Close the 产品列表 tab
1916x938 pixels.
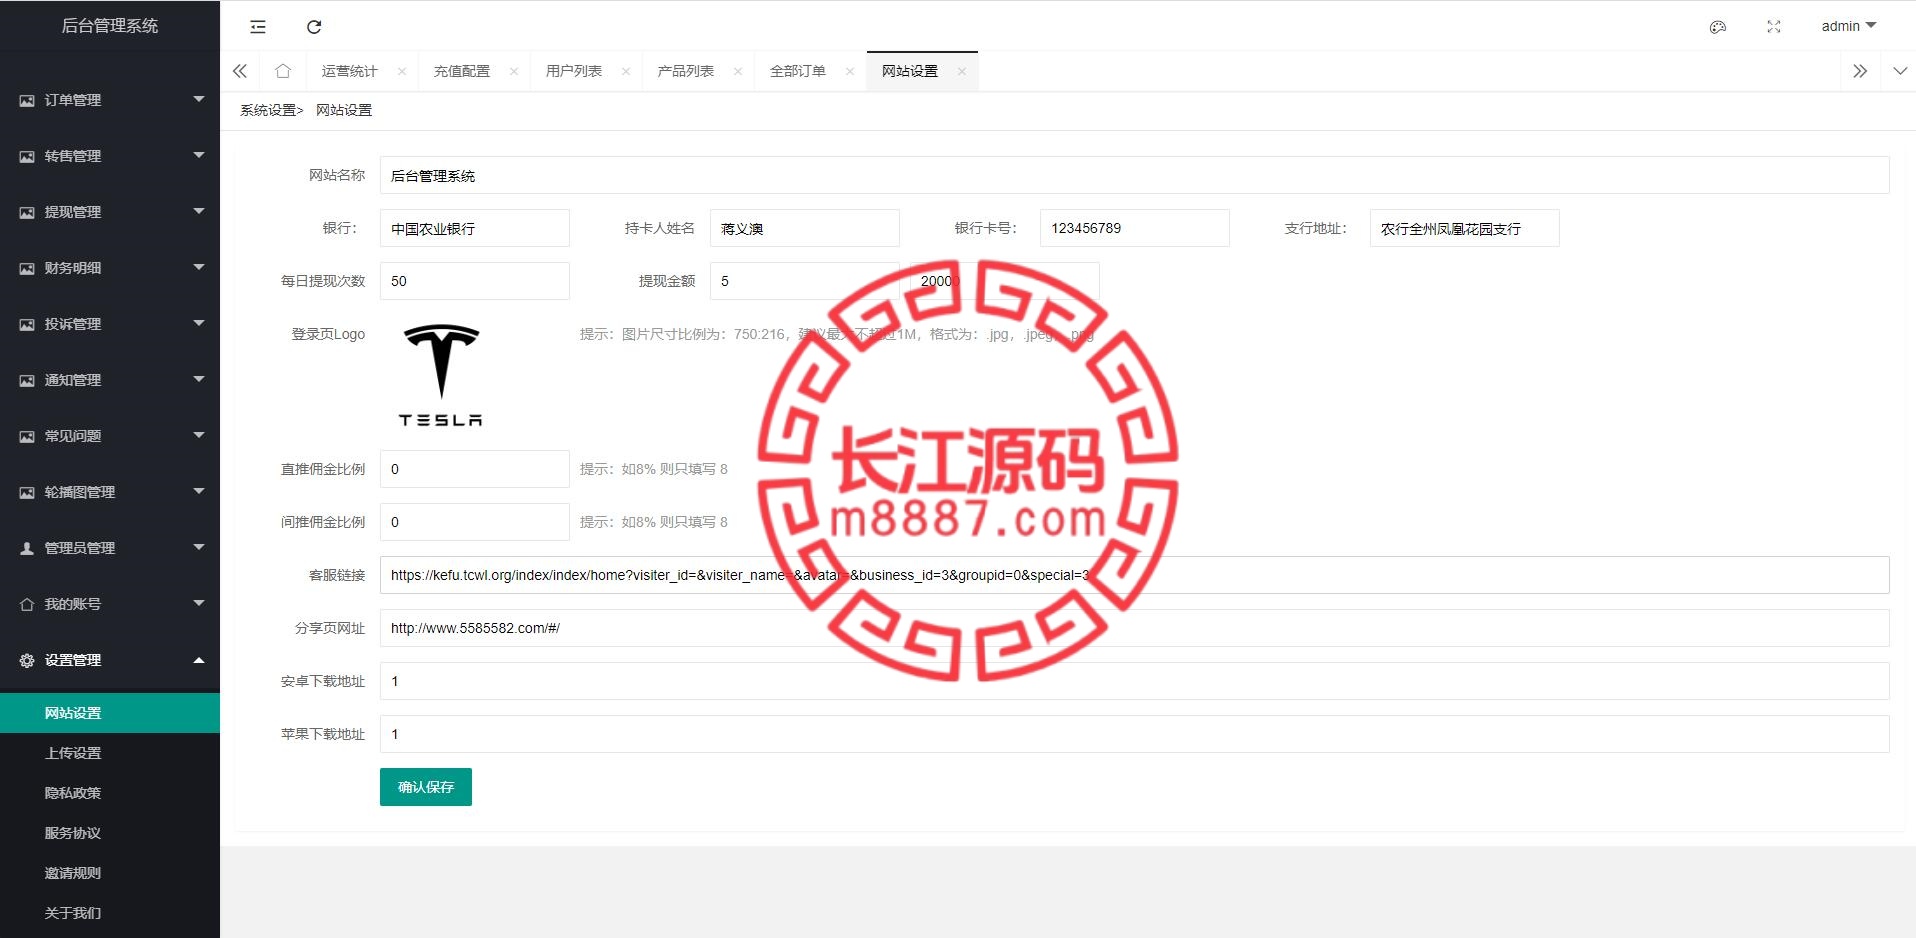click(x=738, y=71)
